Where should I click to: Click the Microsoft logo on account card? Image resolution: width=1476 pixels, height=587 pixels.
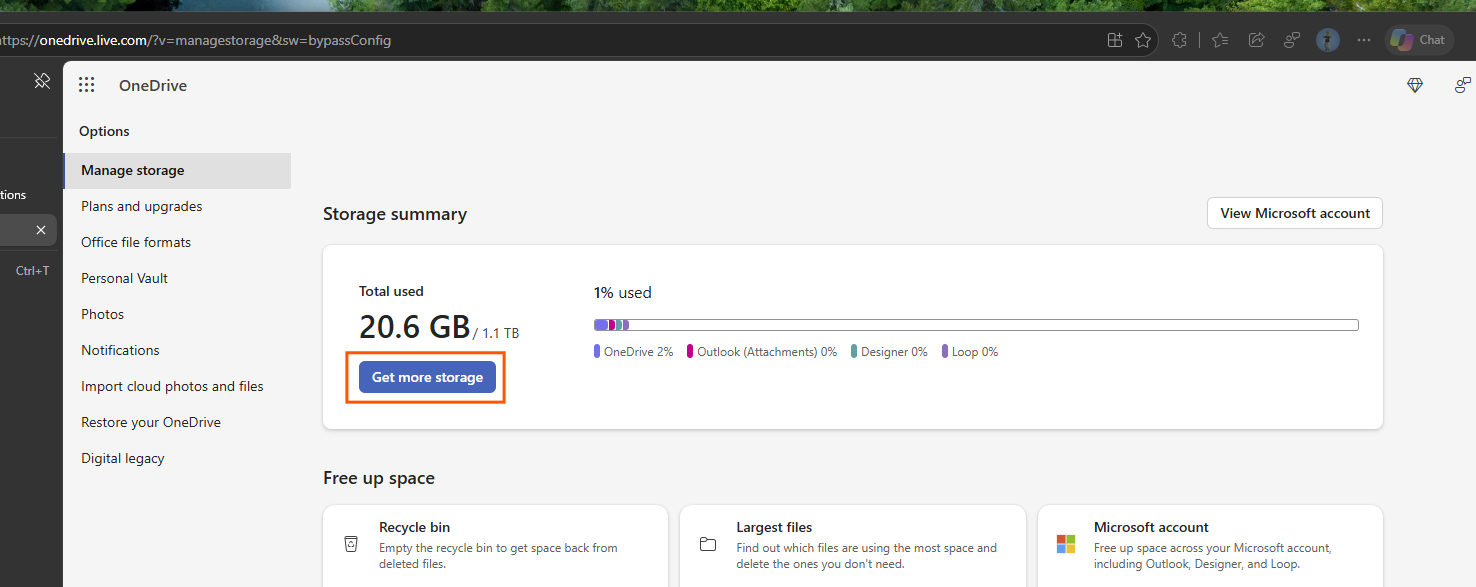coord(1066,544)
